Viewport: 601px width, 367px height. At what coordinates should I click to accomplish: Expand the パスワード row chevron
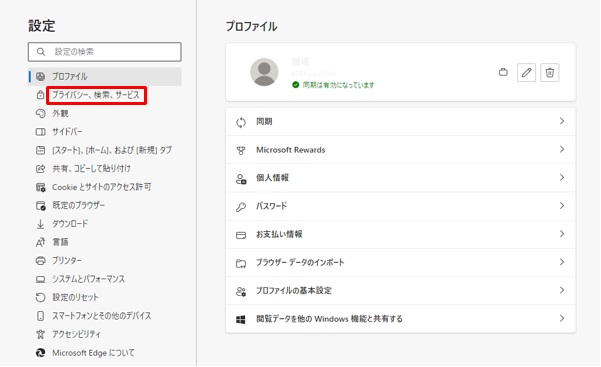(562, 206)
